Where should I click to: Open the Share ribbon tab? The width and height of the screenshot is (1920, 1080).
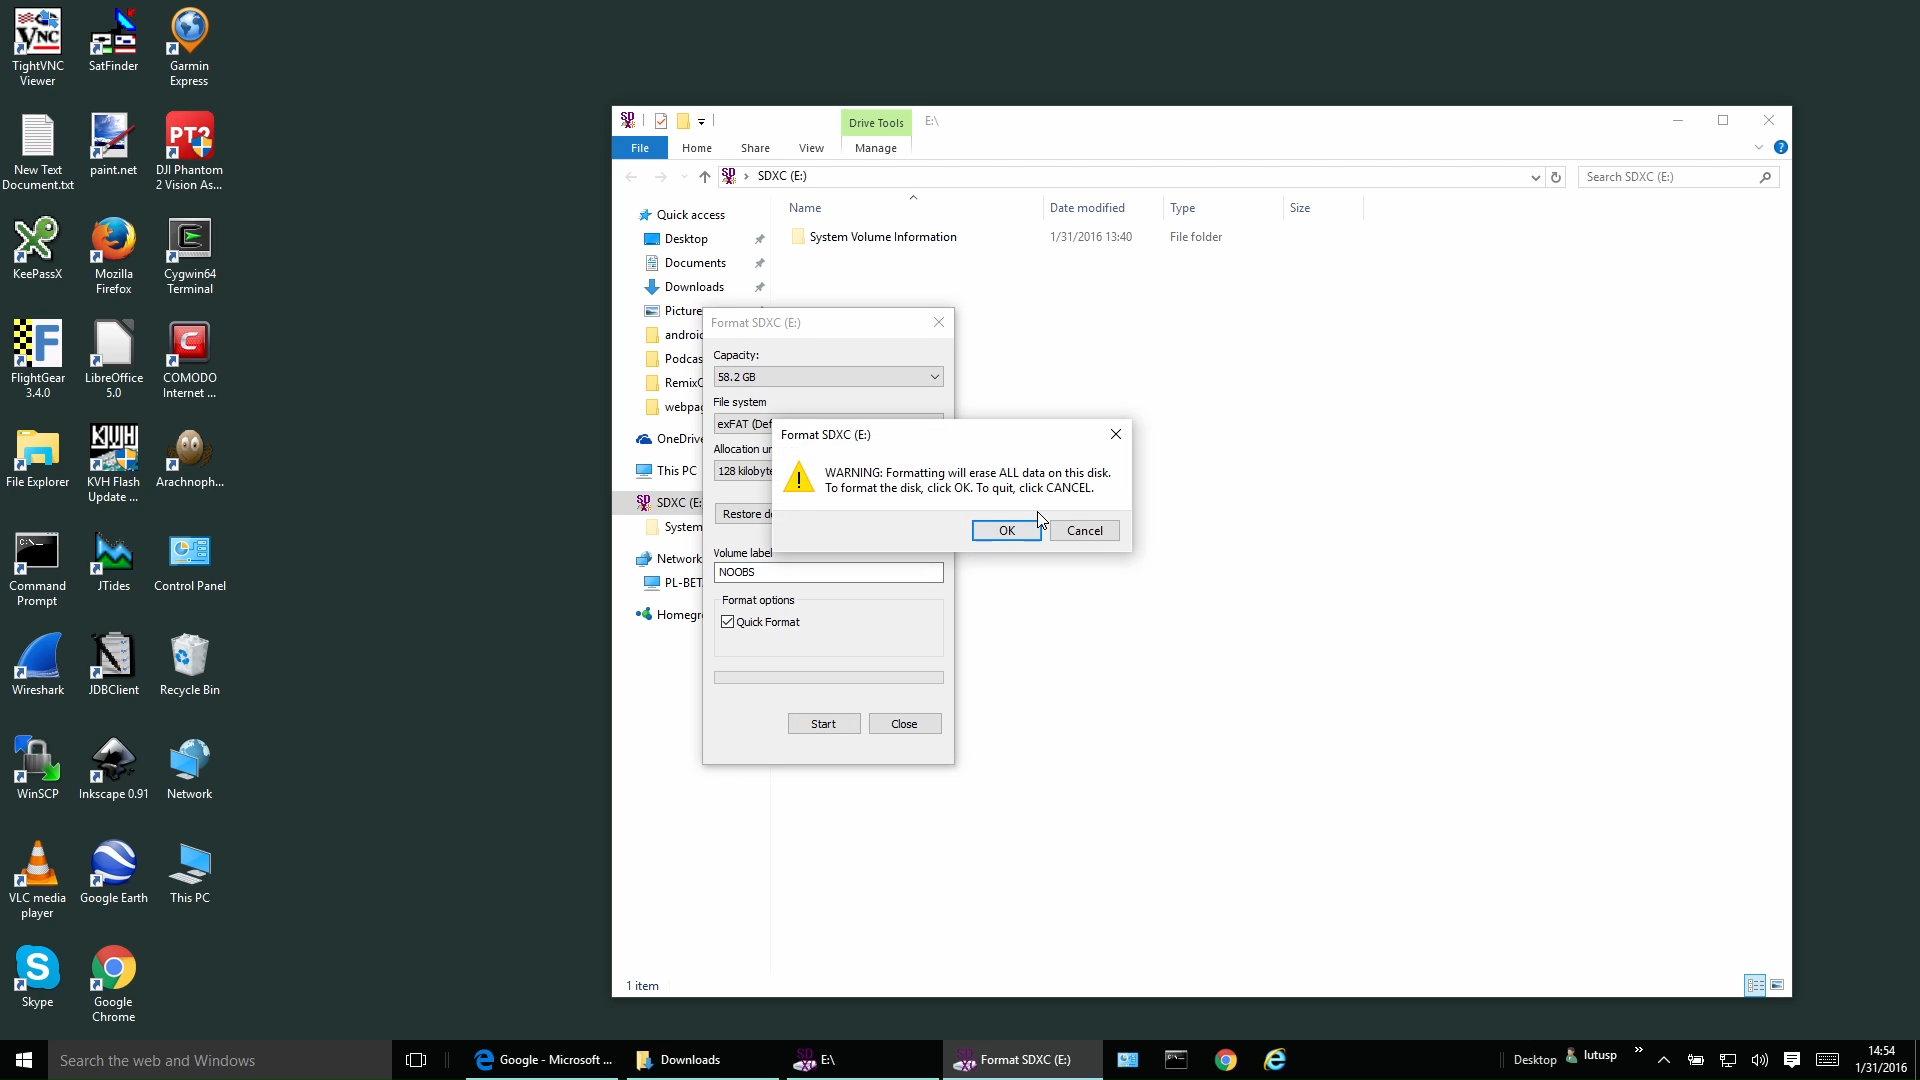point(755,148)
